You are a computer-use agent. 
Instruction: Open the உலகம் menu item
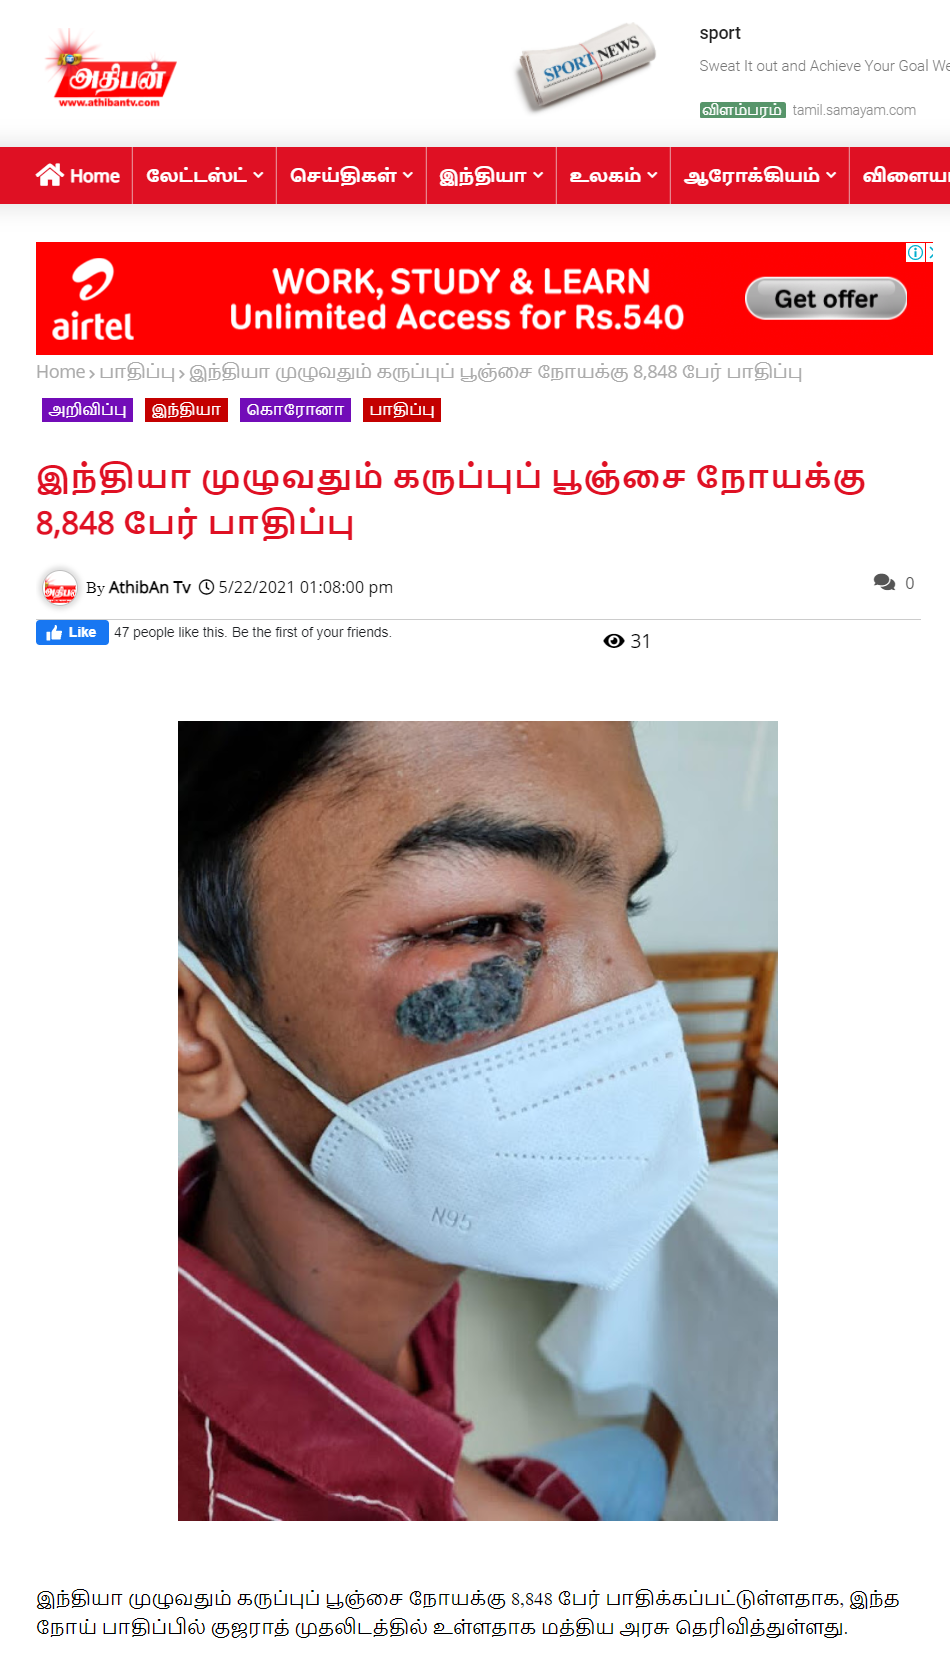click(613, 176)
